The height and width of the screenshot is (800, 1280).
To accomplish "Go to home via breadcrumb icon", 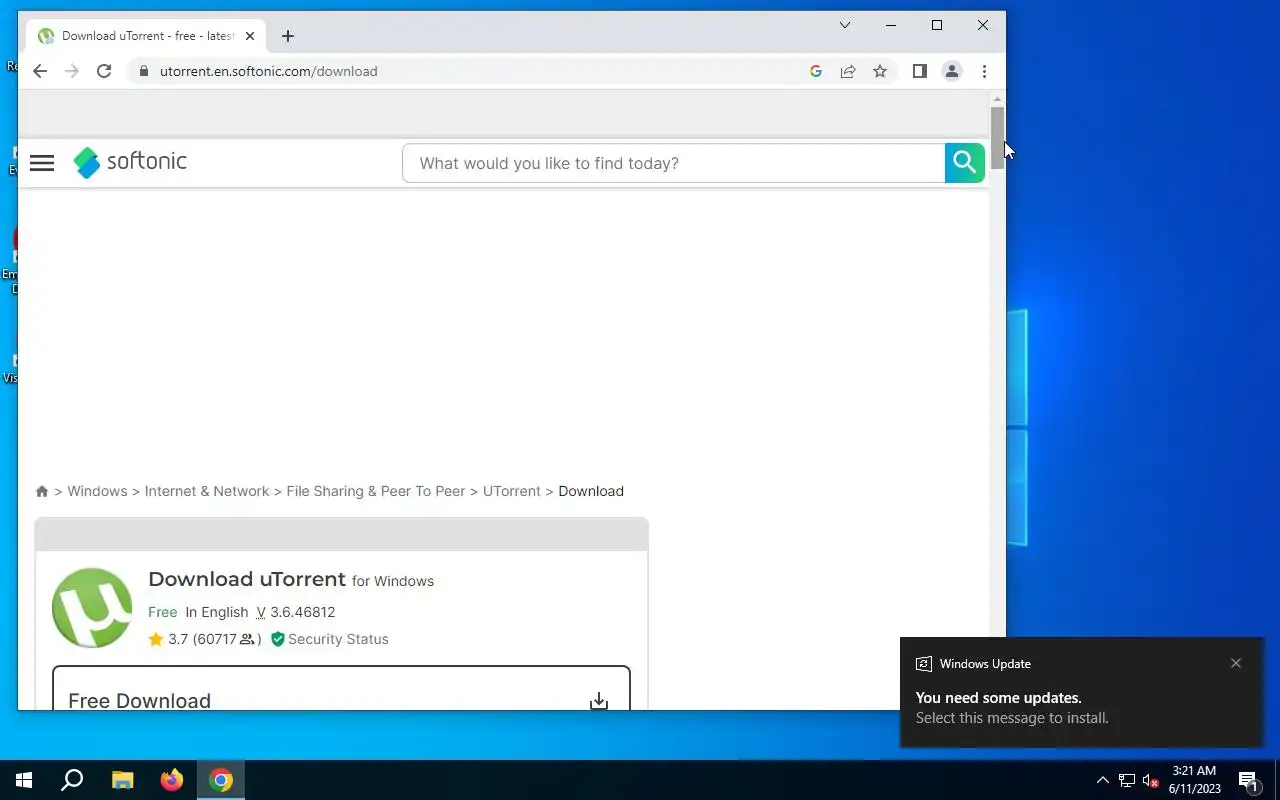I will pyautogui.click(x=42, y=491).
